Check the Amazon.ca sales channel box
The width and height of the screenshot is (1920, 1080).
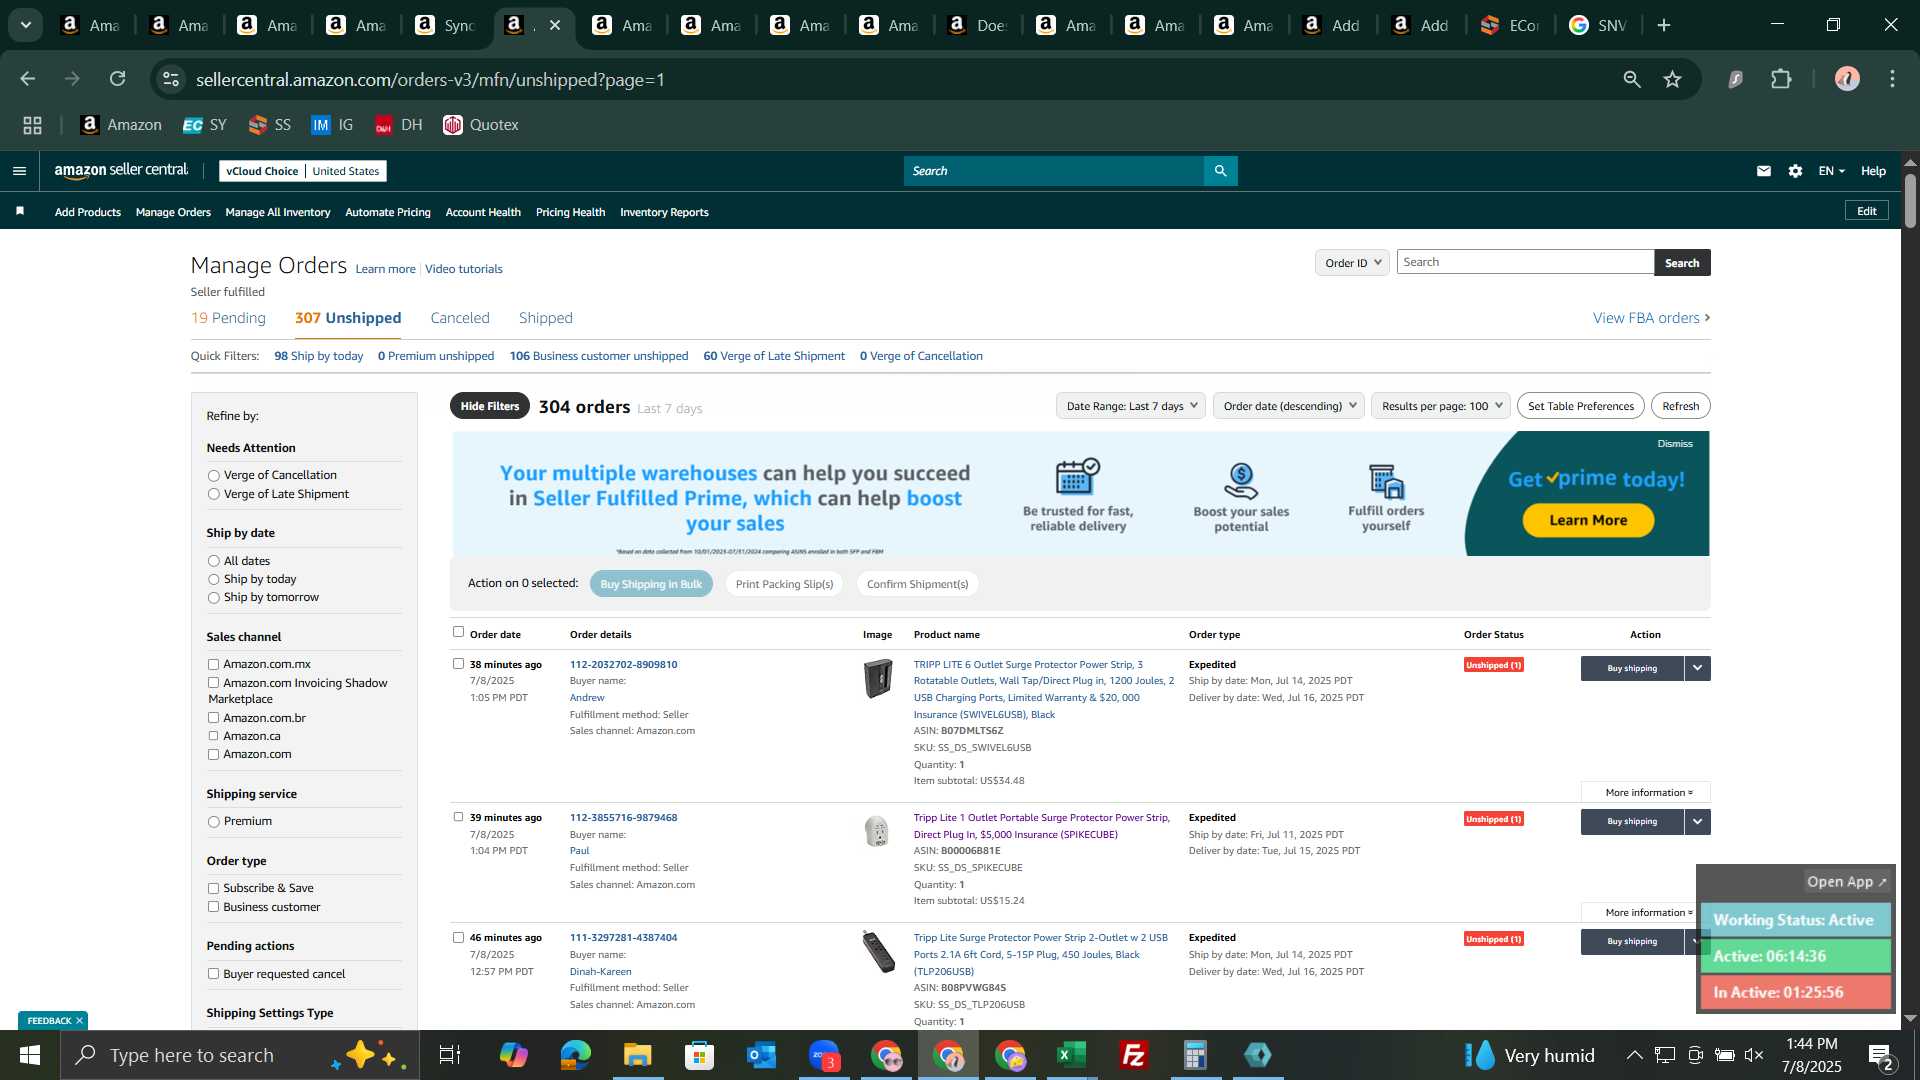[x=213, y=736]
